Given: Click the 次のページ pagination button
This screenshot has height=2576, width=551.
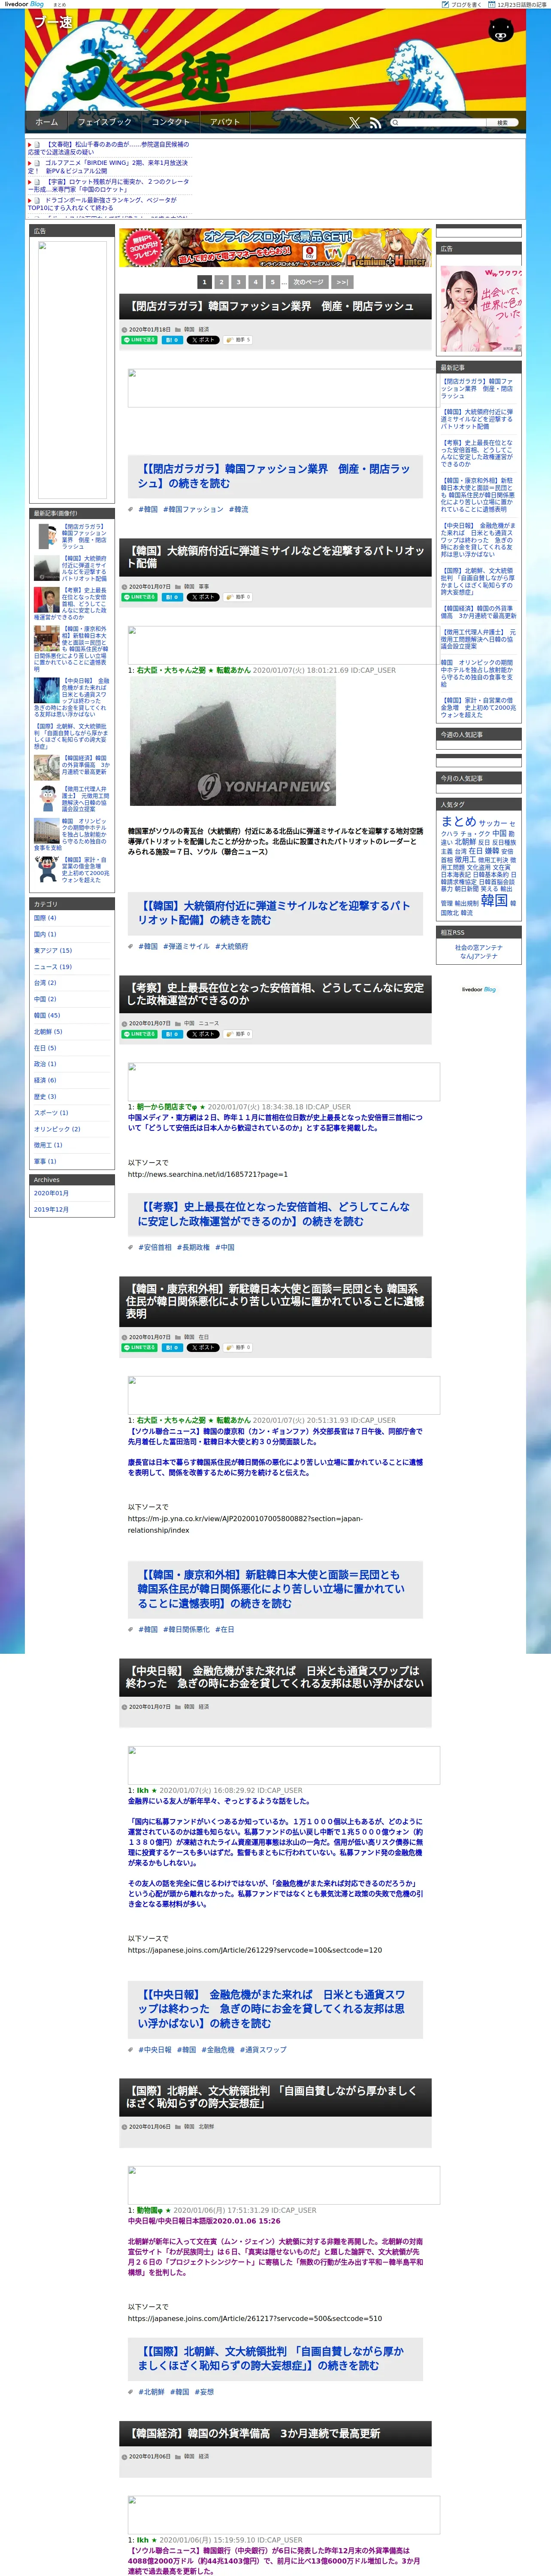Looking at the screenshot, I should coord(308,283).
